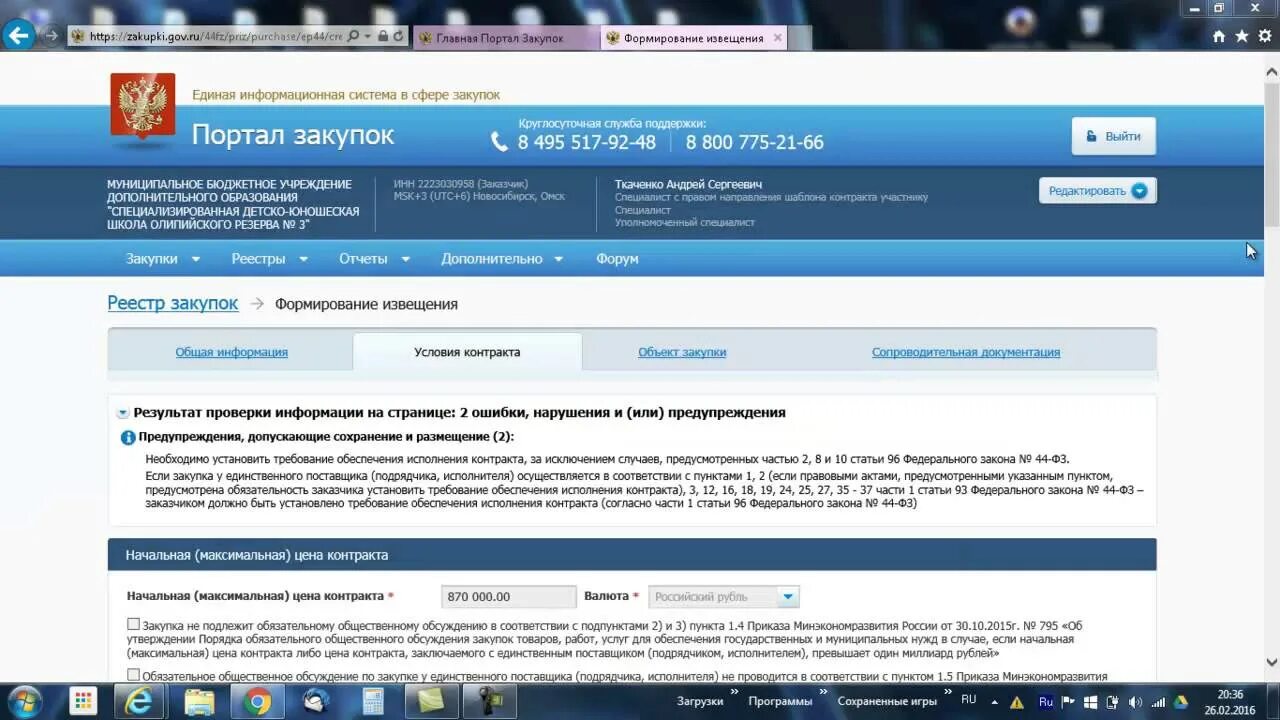Click the security lock icon in the address bar
Viewport: 1280px width, 720px height.
pyautogui.click(x=383, y=36)
